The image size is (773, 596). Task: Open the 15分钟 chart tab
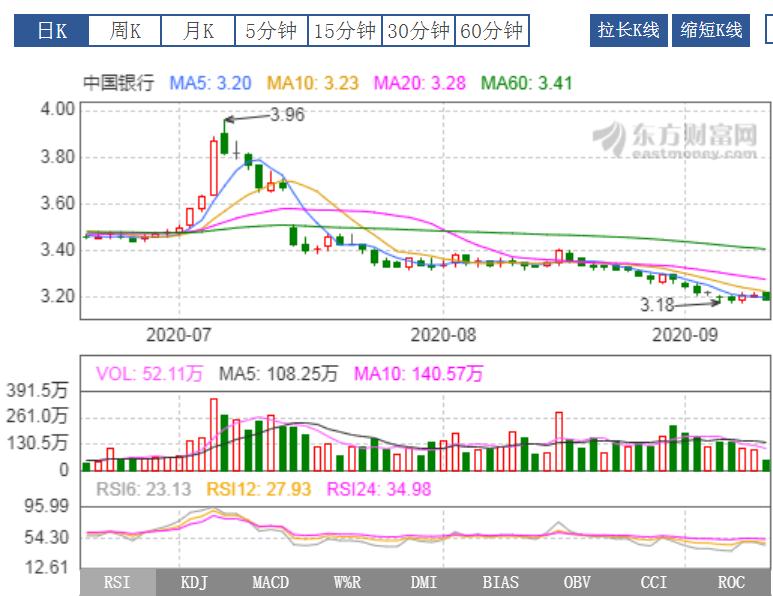coord(345,31)
